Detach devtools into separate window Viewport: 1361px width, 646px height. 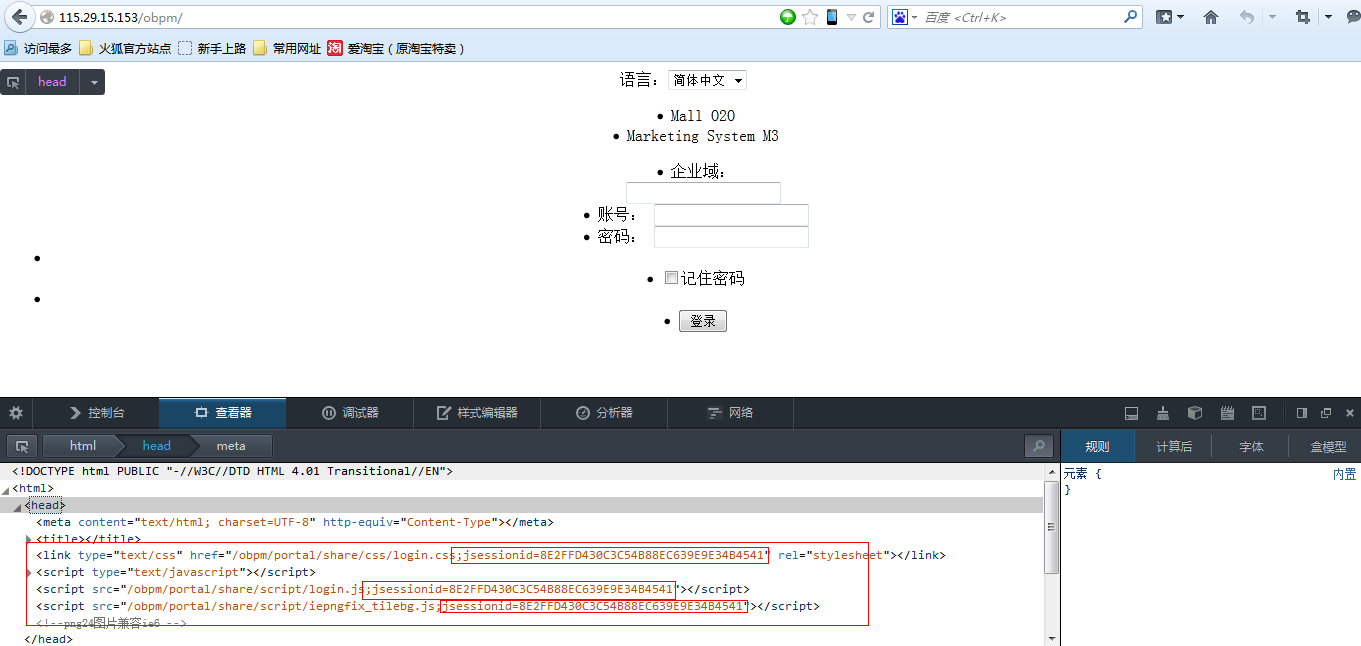tap(1326, 413)
